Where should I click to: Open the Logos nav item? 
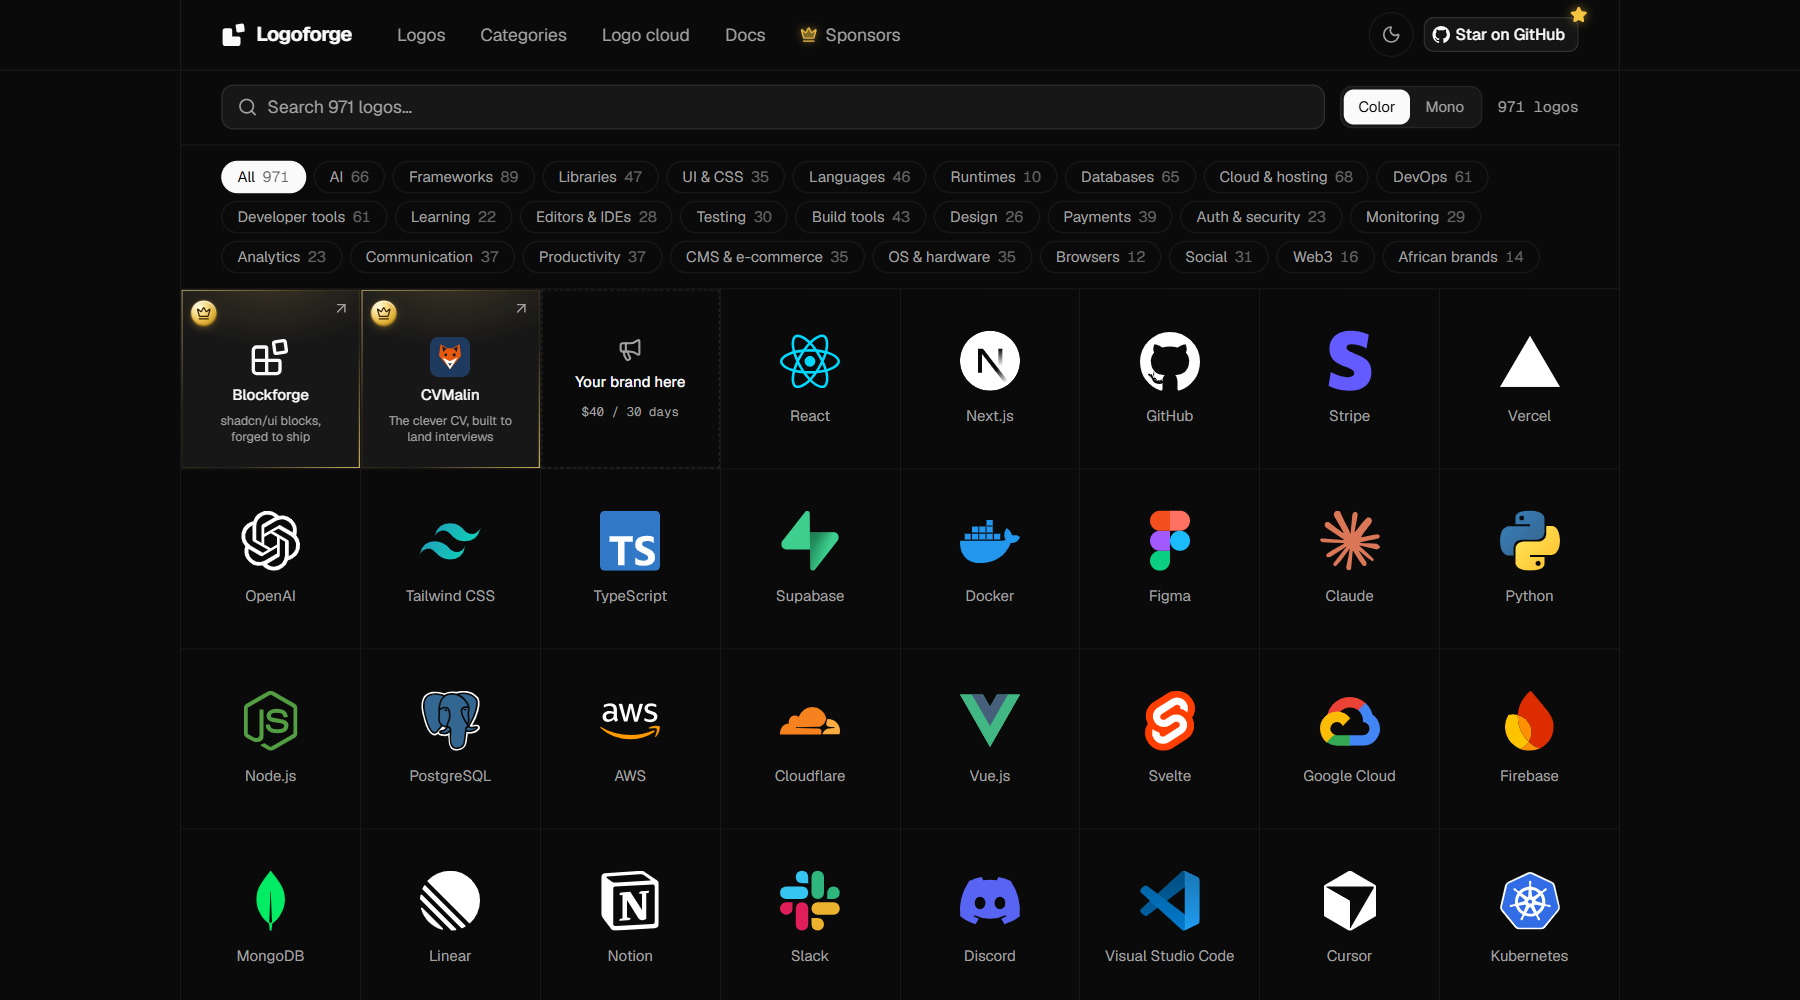(421, 35)
